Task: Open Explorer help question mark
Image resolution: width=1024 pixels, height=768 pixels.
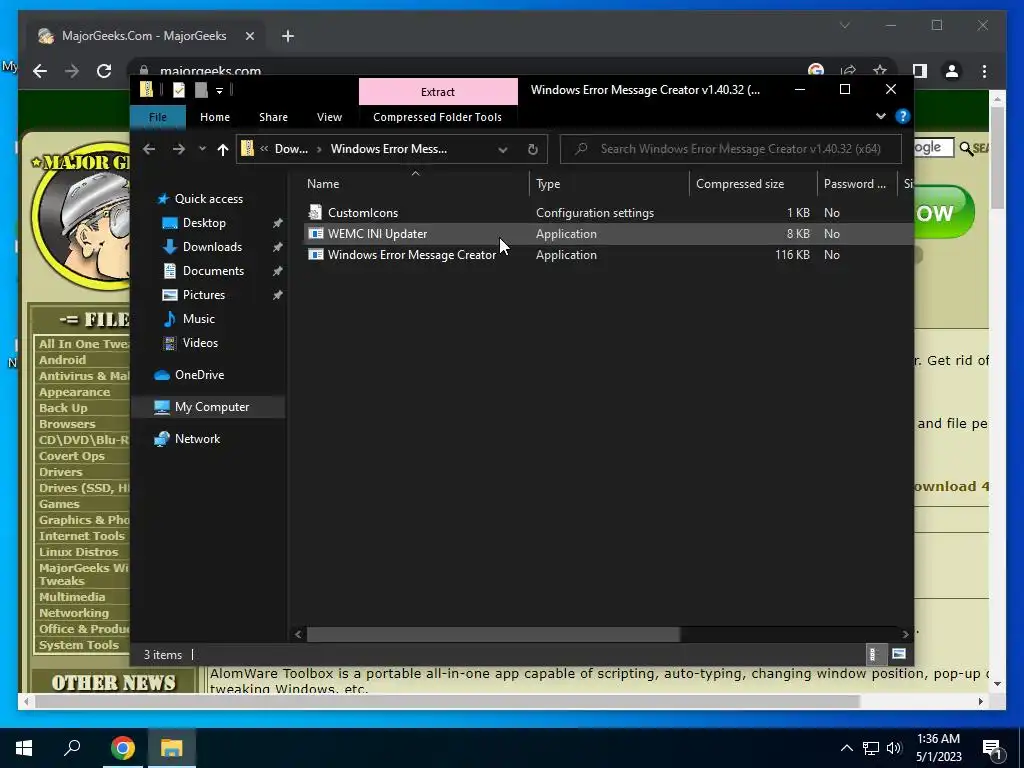Action: coord(903,116)
